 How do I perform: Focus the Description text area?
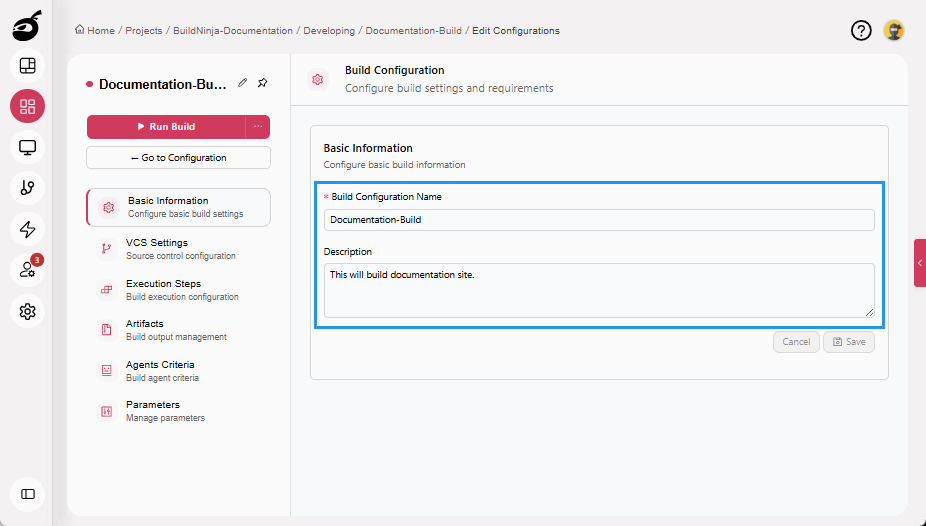pyautogui.click(x=599, y=290)
